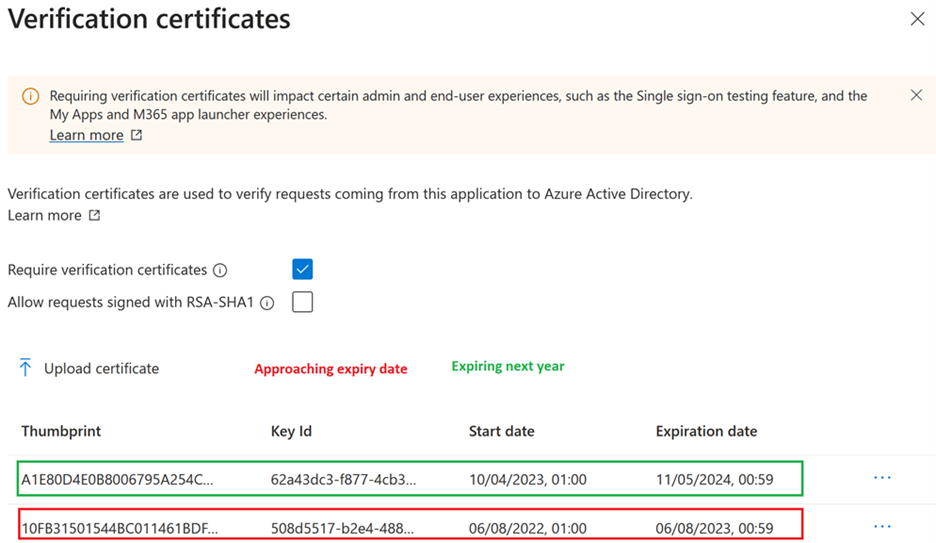
Task: Click Upload certificate button text
Action: tap(101, 368)
